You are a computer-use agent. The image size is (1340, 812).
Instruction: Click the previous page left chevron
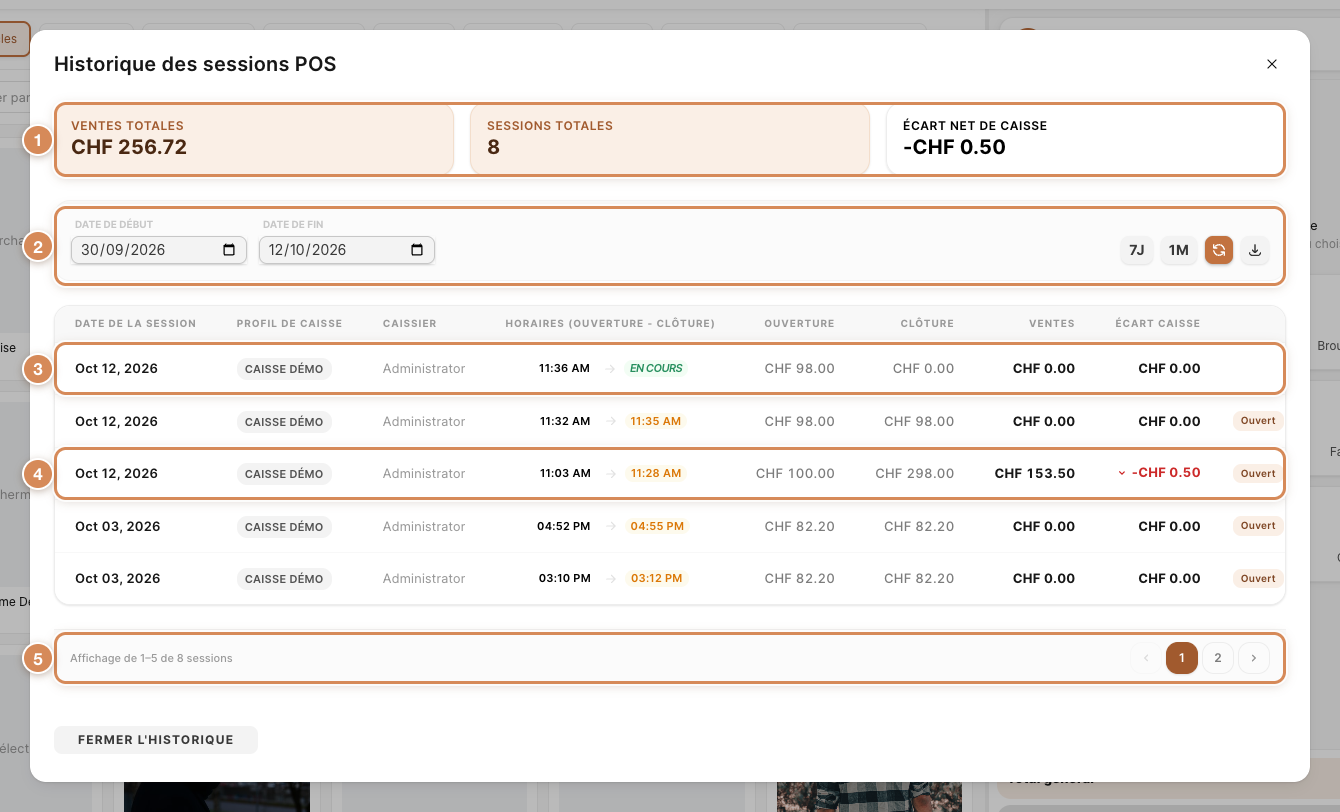click(1146, 658)
